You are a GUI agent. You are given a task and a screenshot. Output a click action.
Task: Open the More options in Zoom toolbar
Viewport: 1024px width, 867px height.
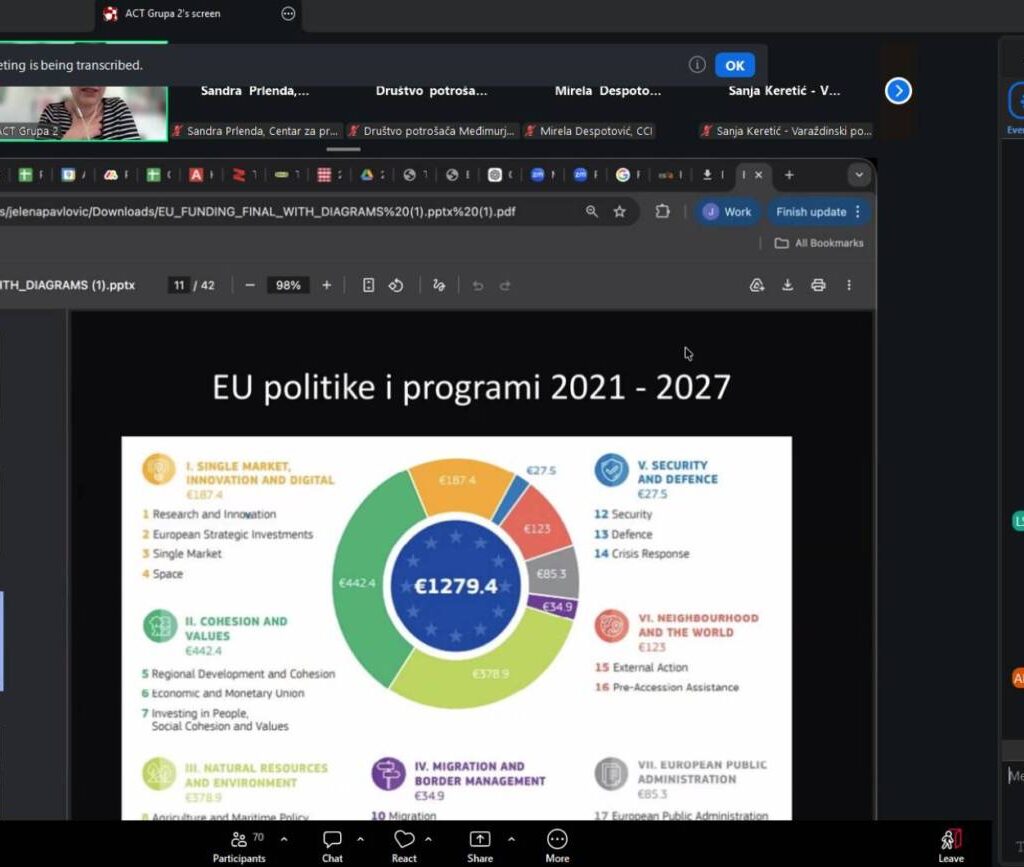(x=557, y=840)
